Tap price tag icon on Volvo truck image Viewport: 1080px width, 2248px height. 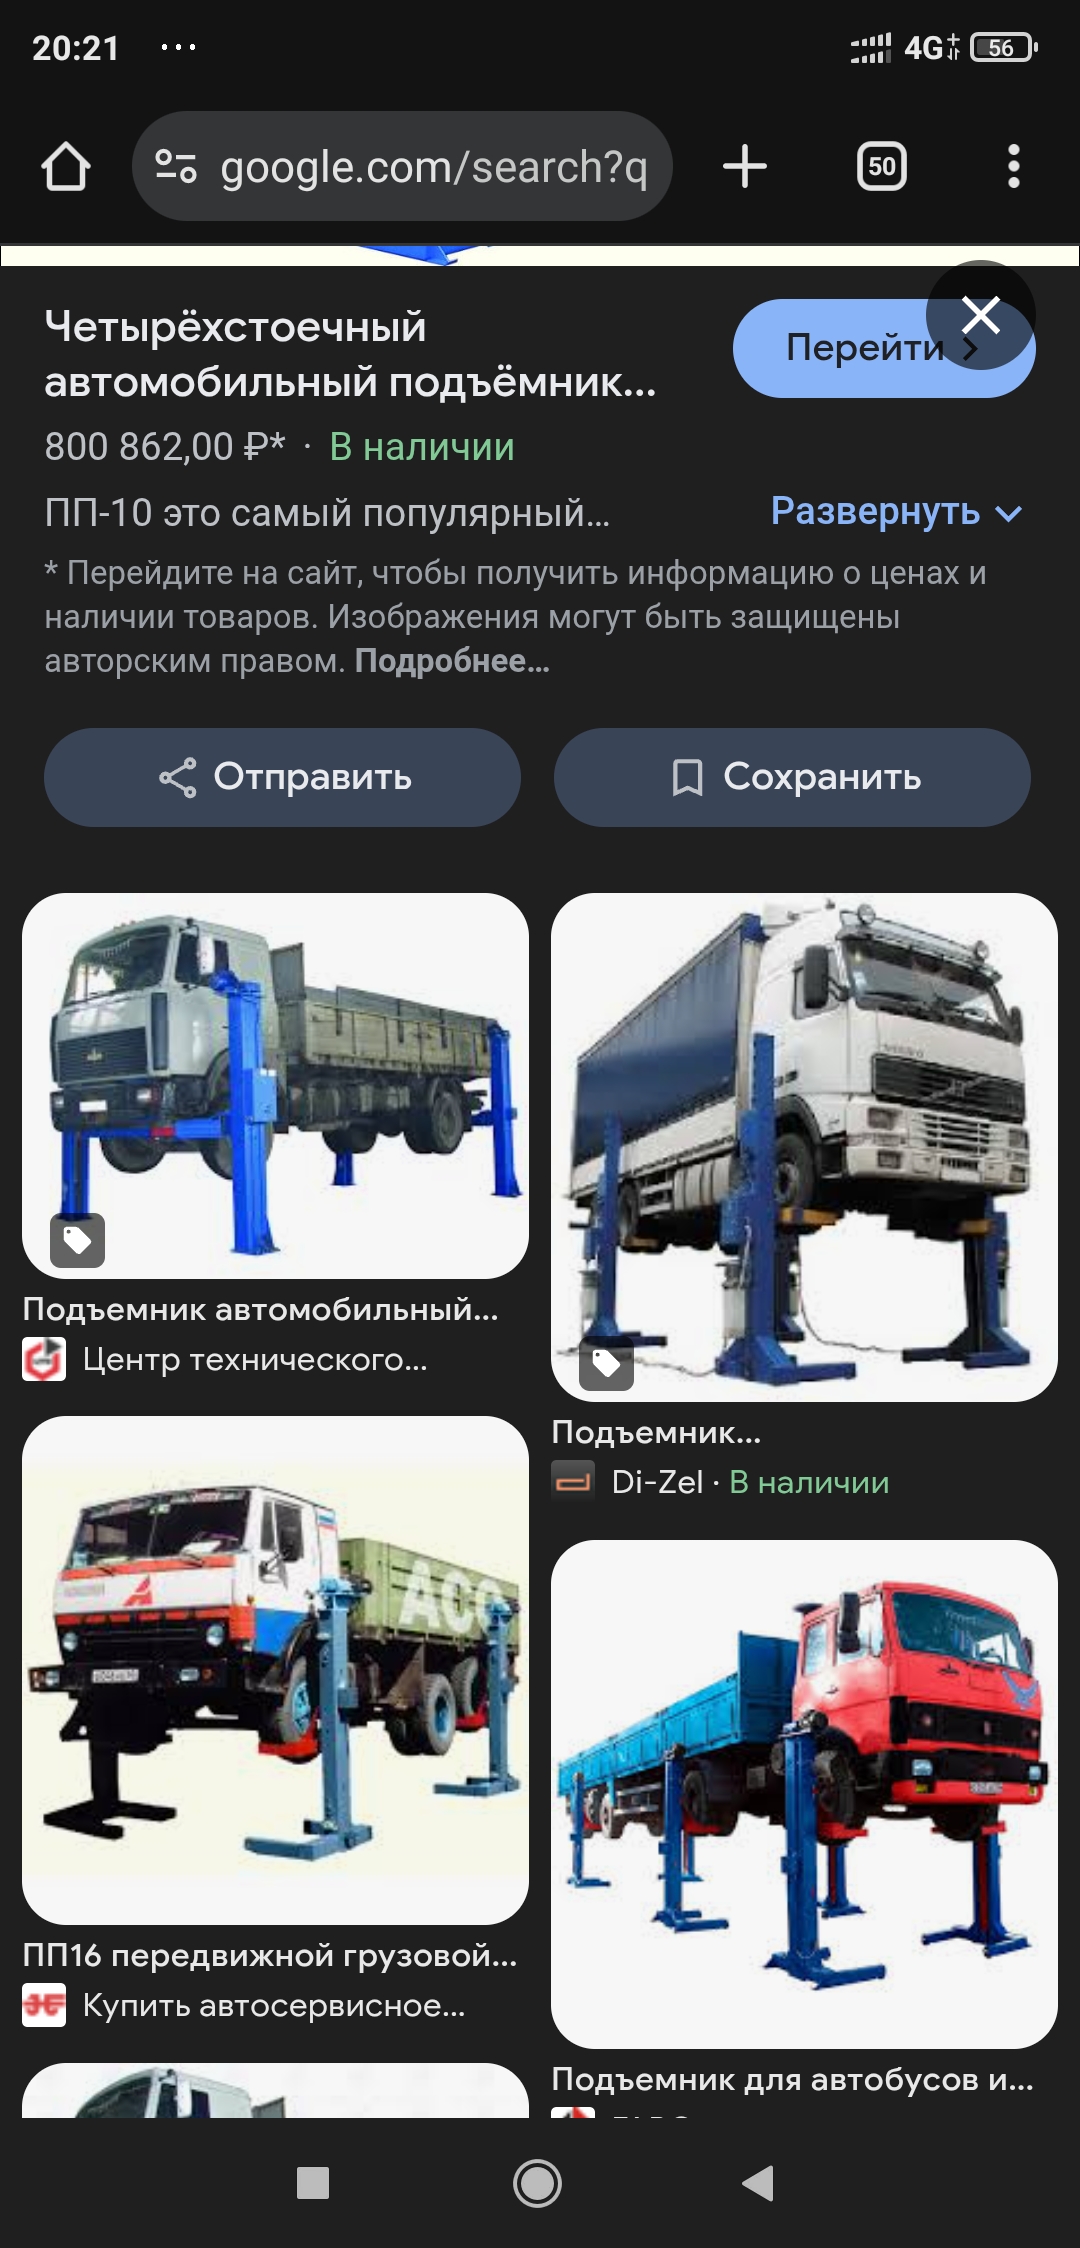tap(607, 1363)
